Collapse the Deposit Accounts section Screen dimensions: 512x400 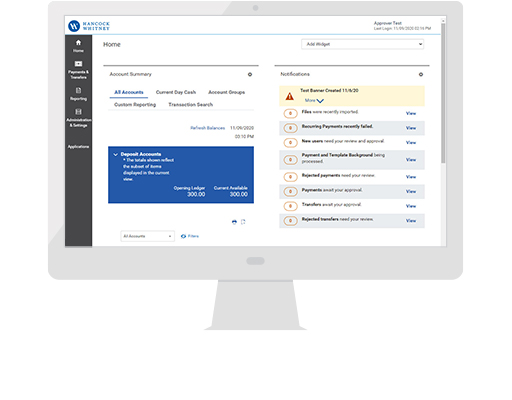[x=116, y=154]
